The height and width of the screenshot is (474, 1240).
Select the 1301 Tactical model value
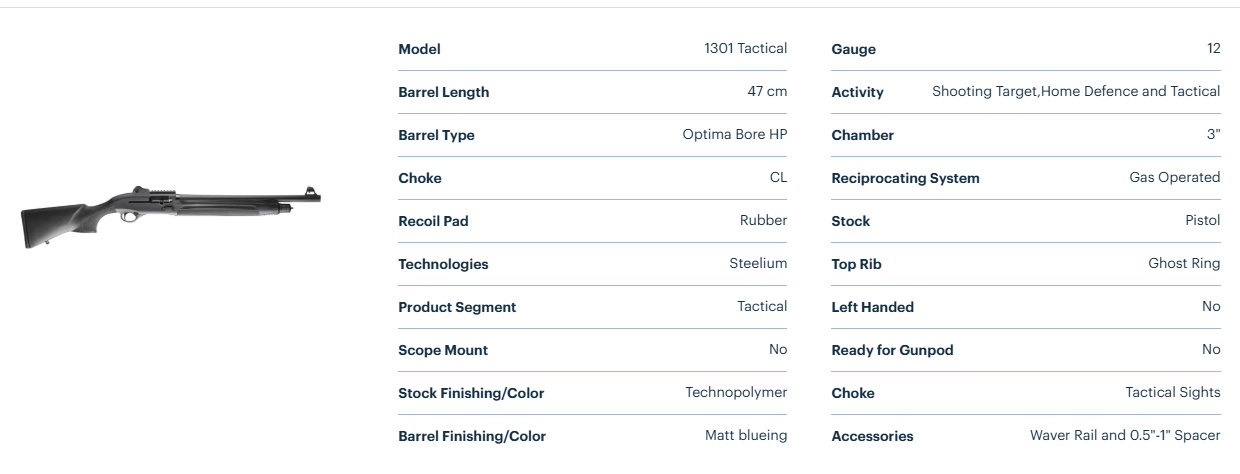(745, 48)
